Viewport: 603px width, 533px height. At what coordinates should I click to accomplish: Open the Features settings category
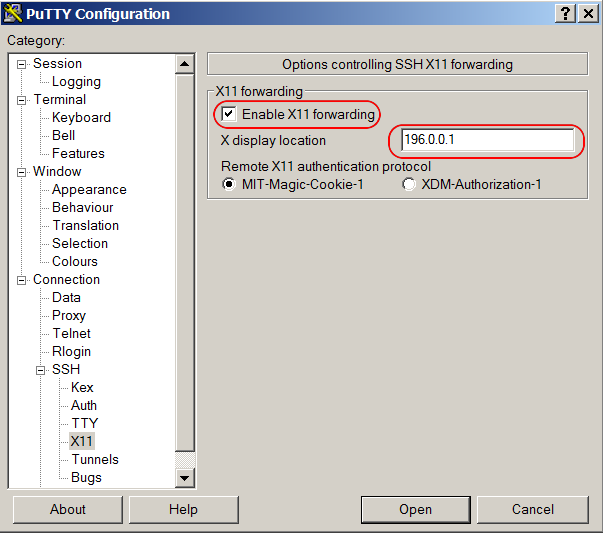(x=78, y=153)
